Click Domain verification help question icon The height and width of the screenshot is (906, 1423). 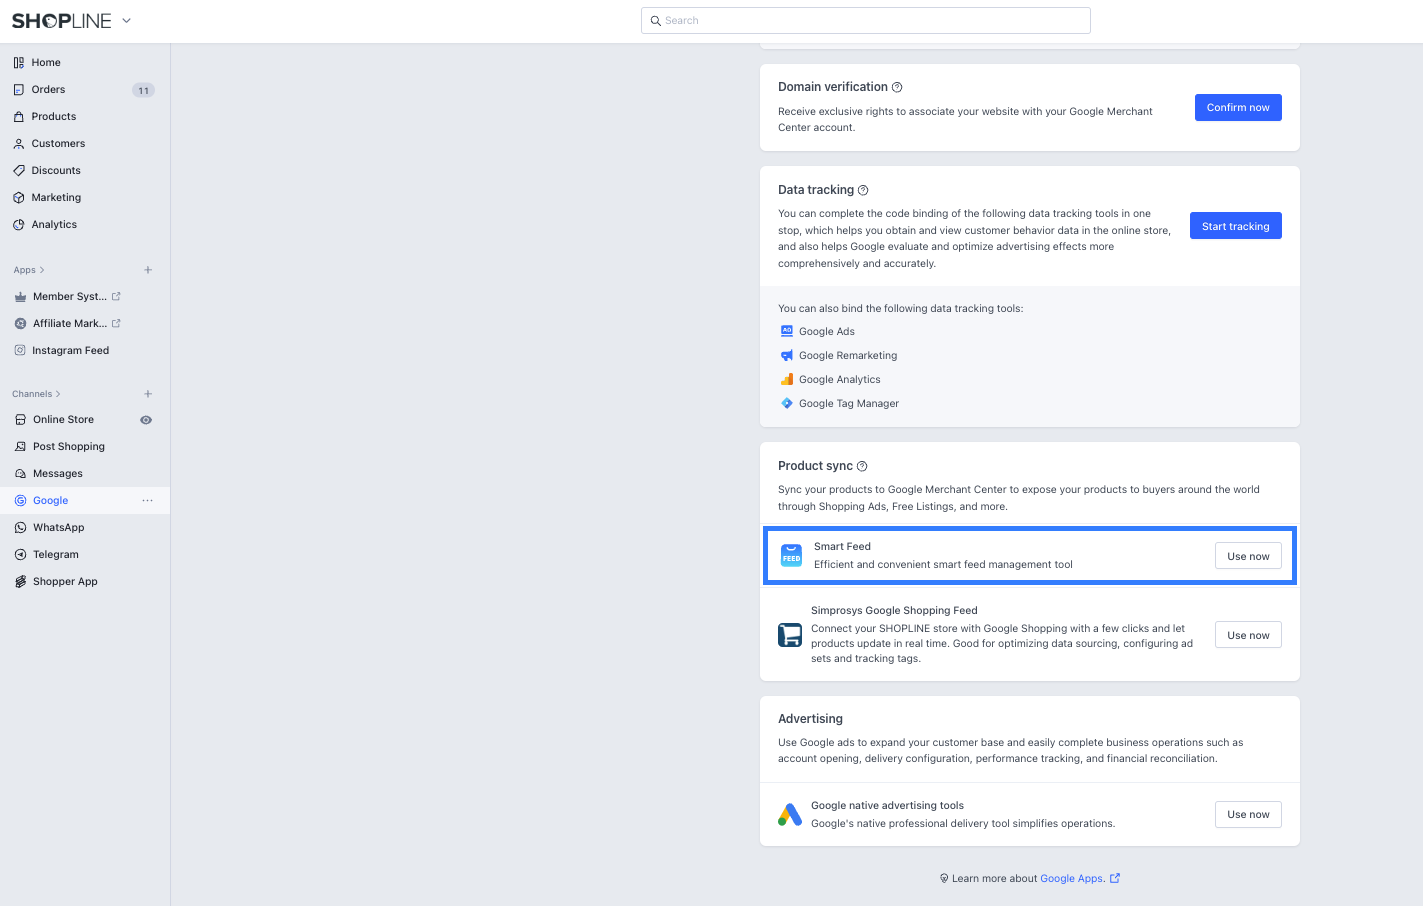pos(897,87)
